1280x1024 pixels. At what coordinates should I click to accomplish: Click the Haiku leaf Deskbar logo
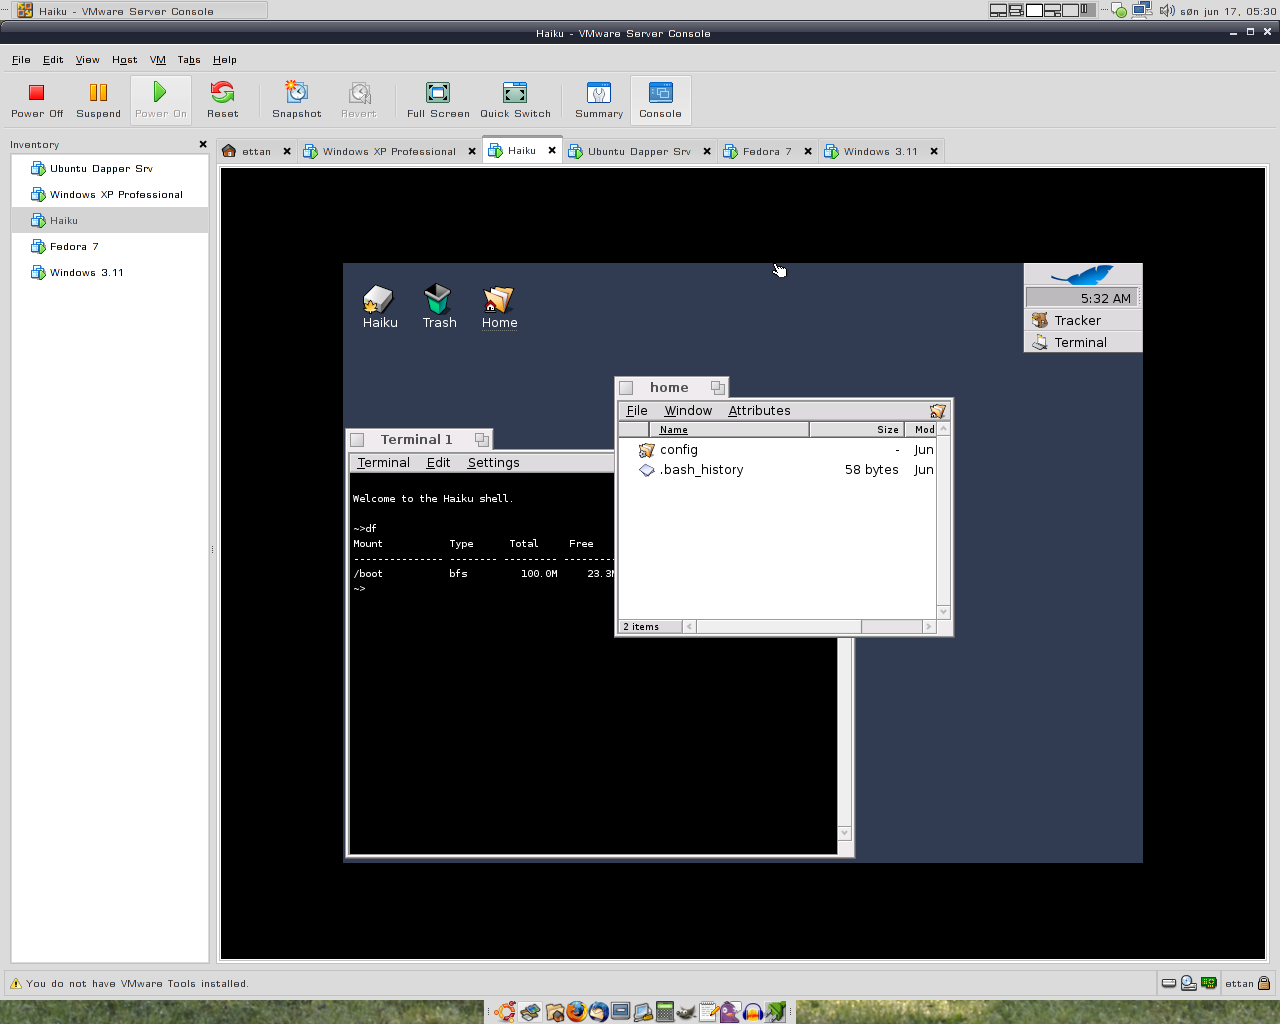click(1083, 274)
